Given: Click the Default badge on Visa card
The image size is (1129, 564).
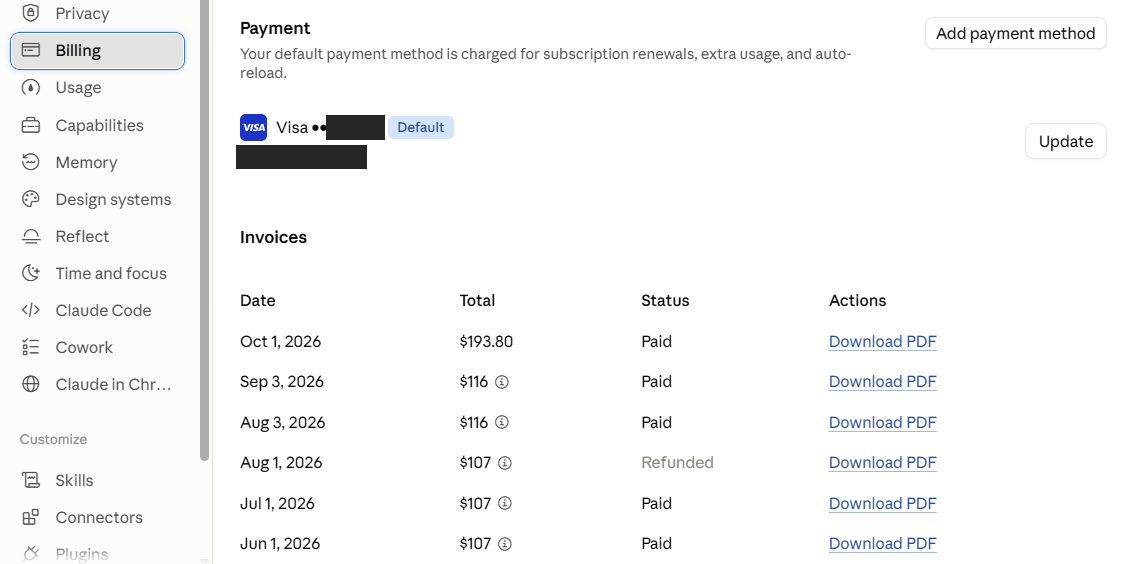Looking at the screenshot, I should [420, 127].
